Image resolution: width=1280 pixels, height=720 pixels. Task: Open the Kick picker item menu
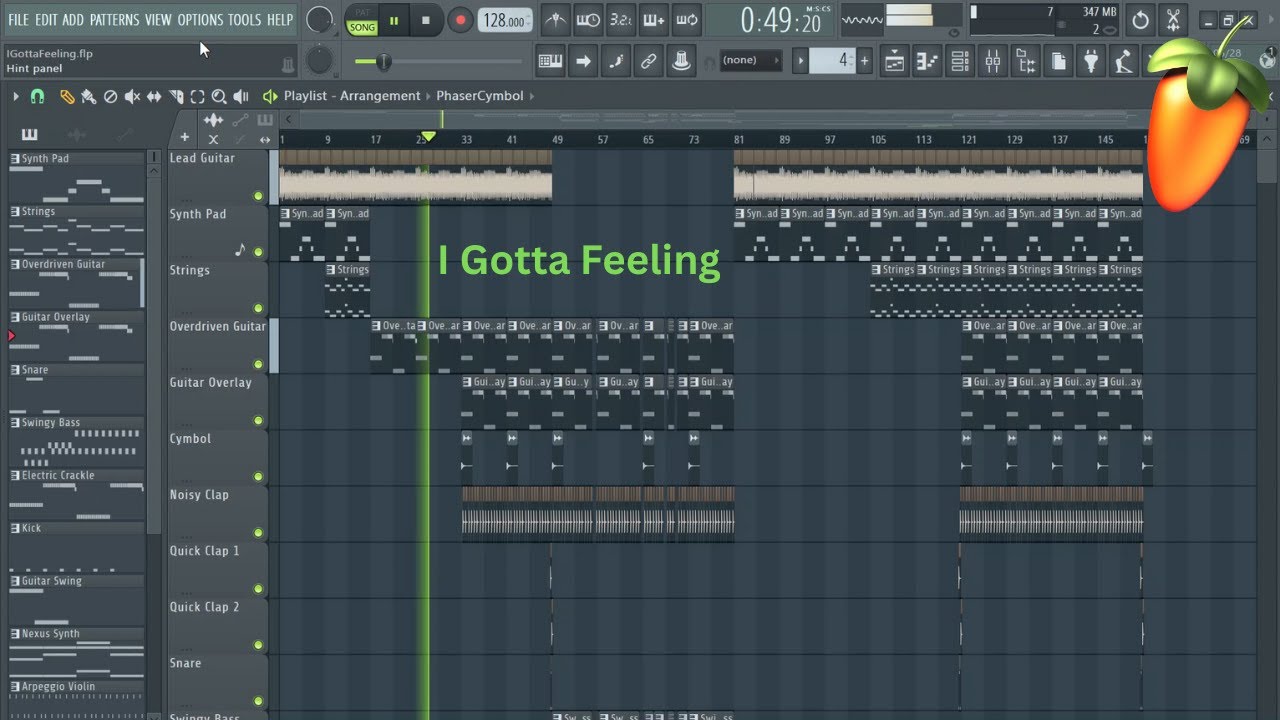pyautogui.click(x=15, y=528)
